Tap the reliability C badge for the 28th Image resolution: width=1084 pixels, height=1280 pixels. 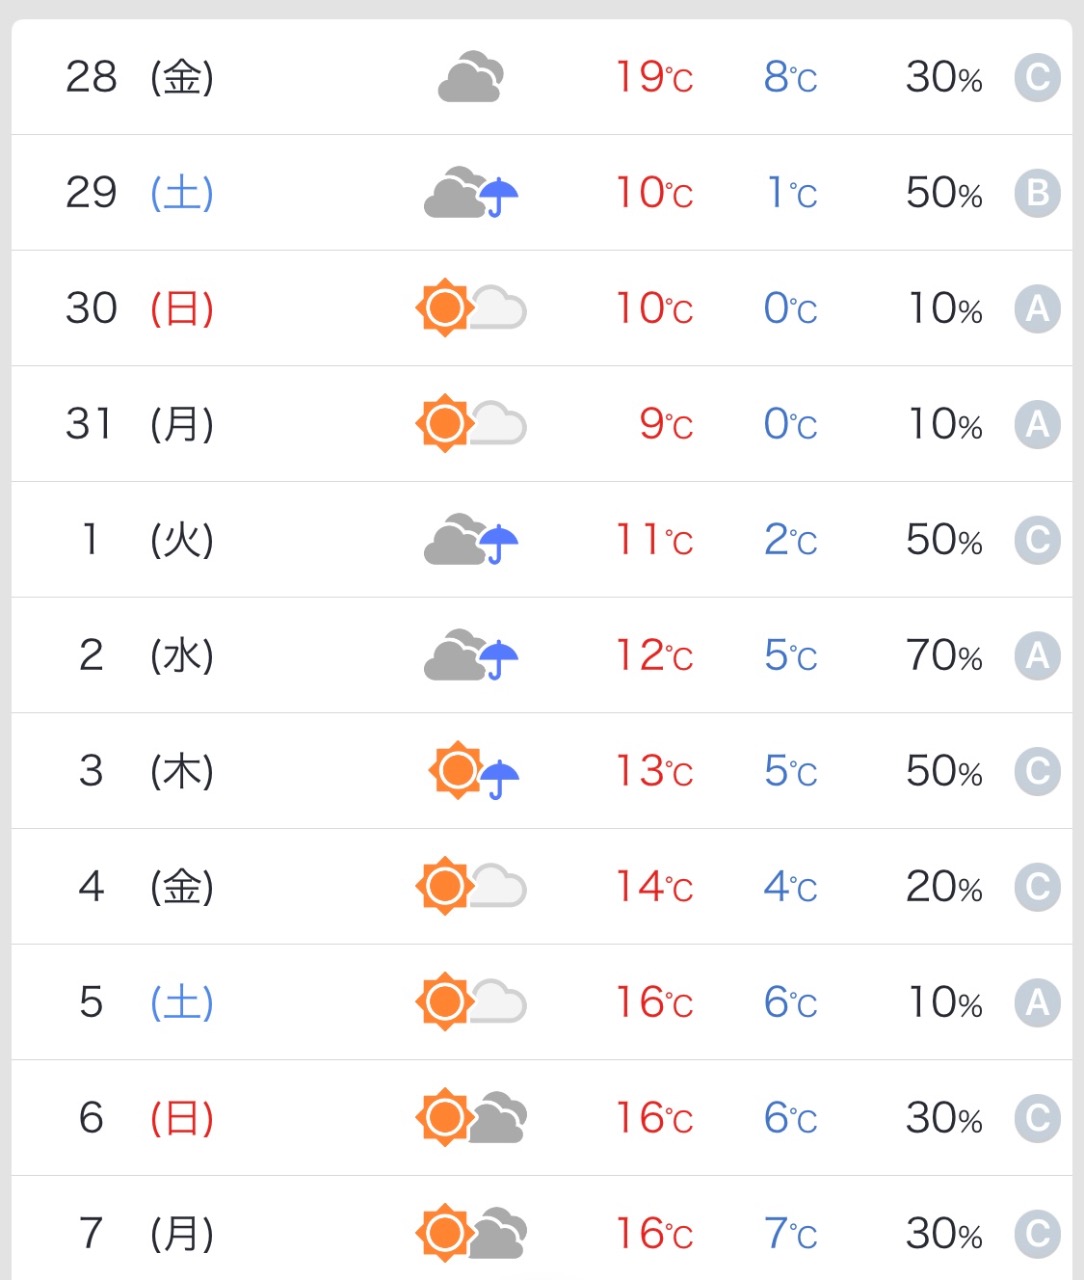(1037, 77)
